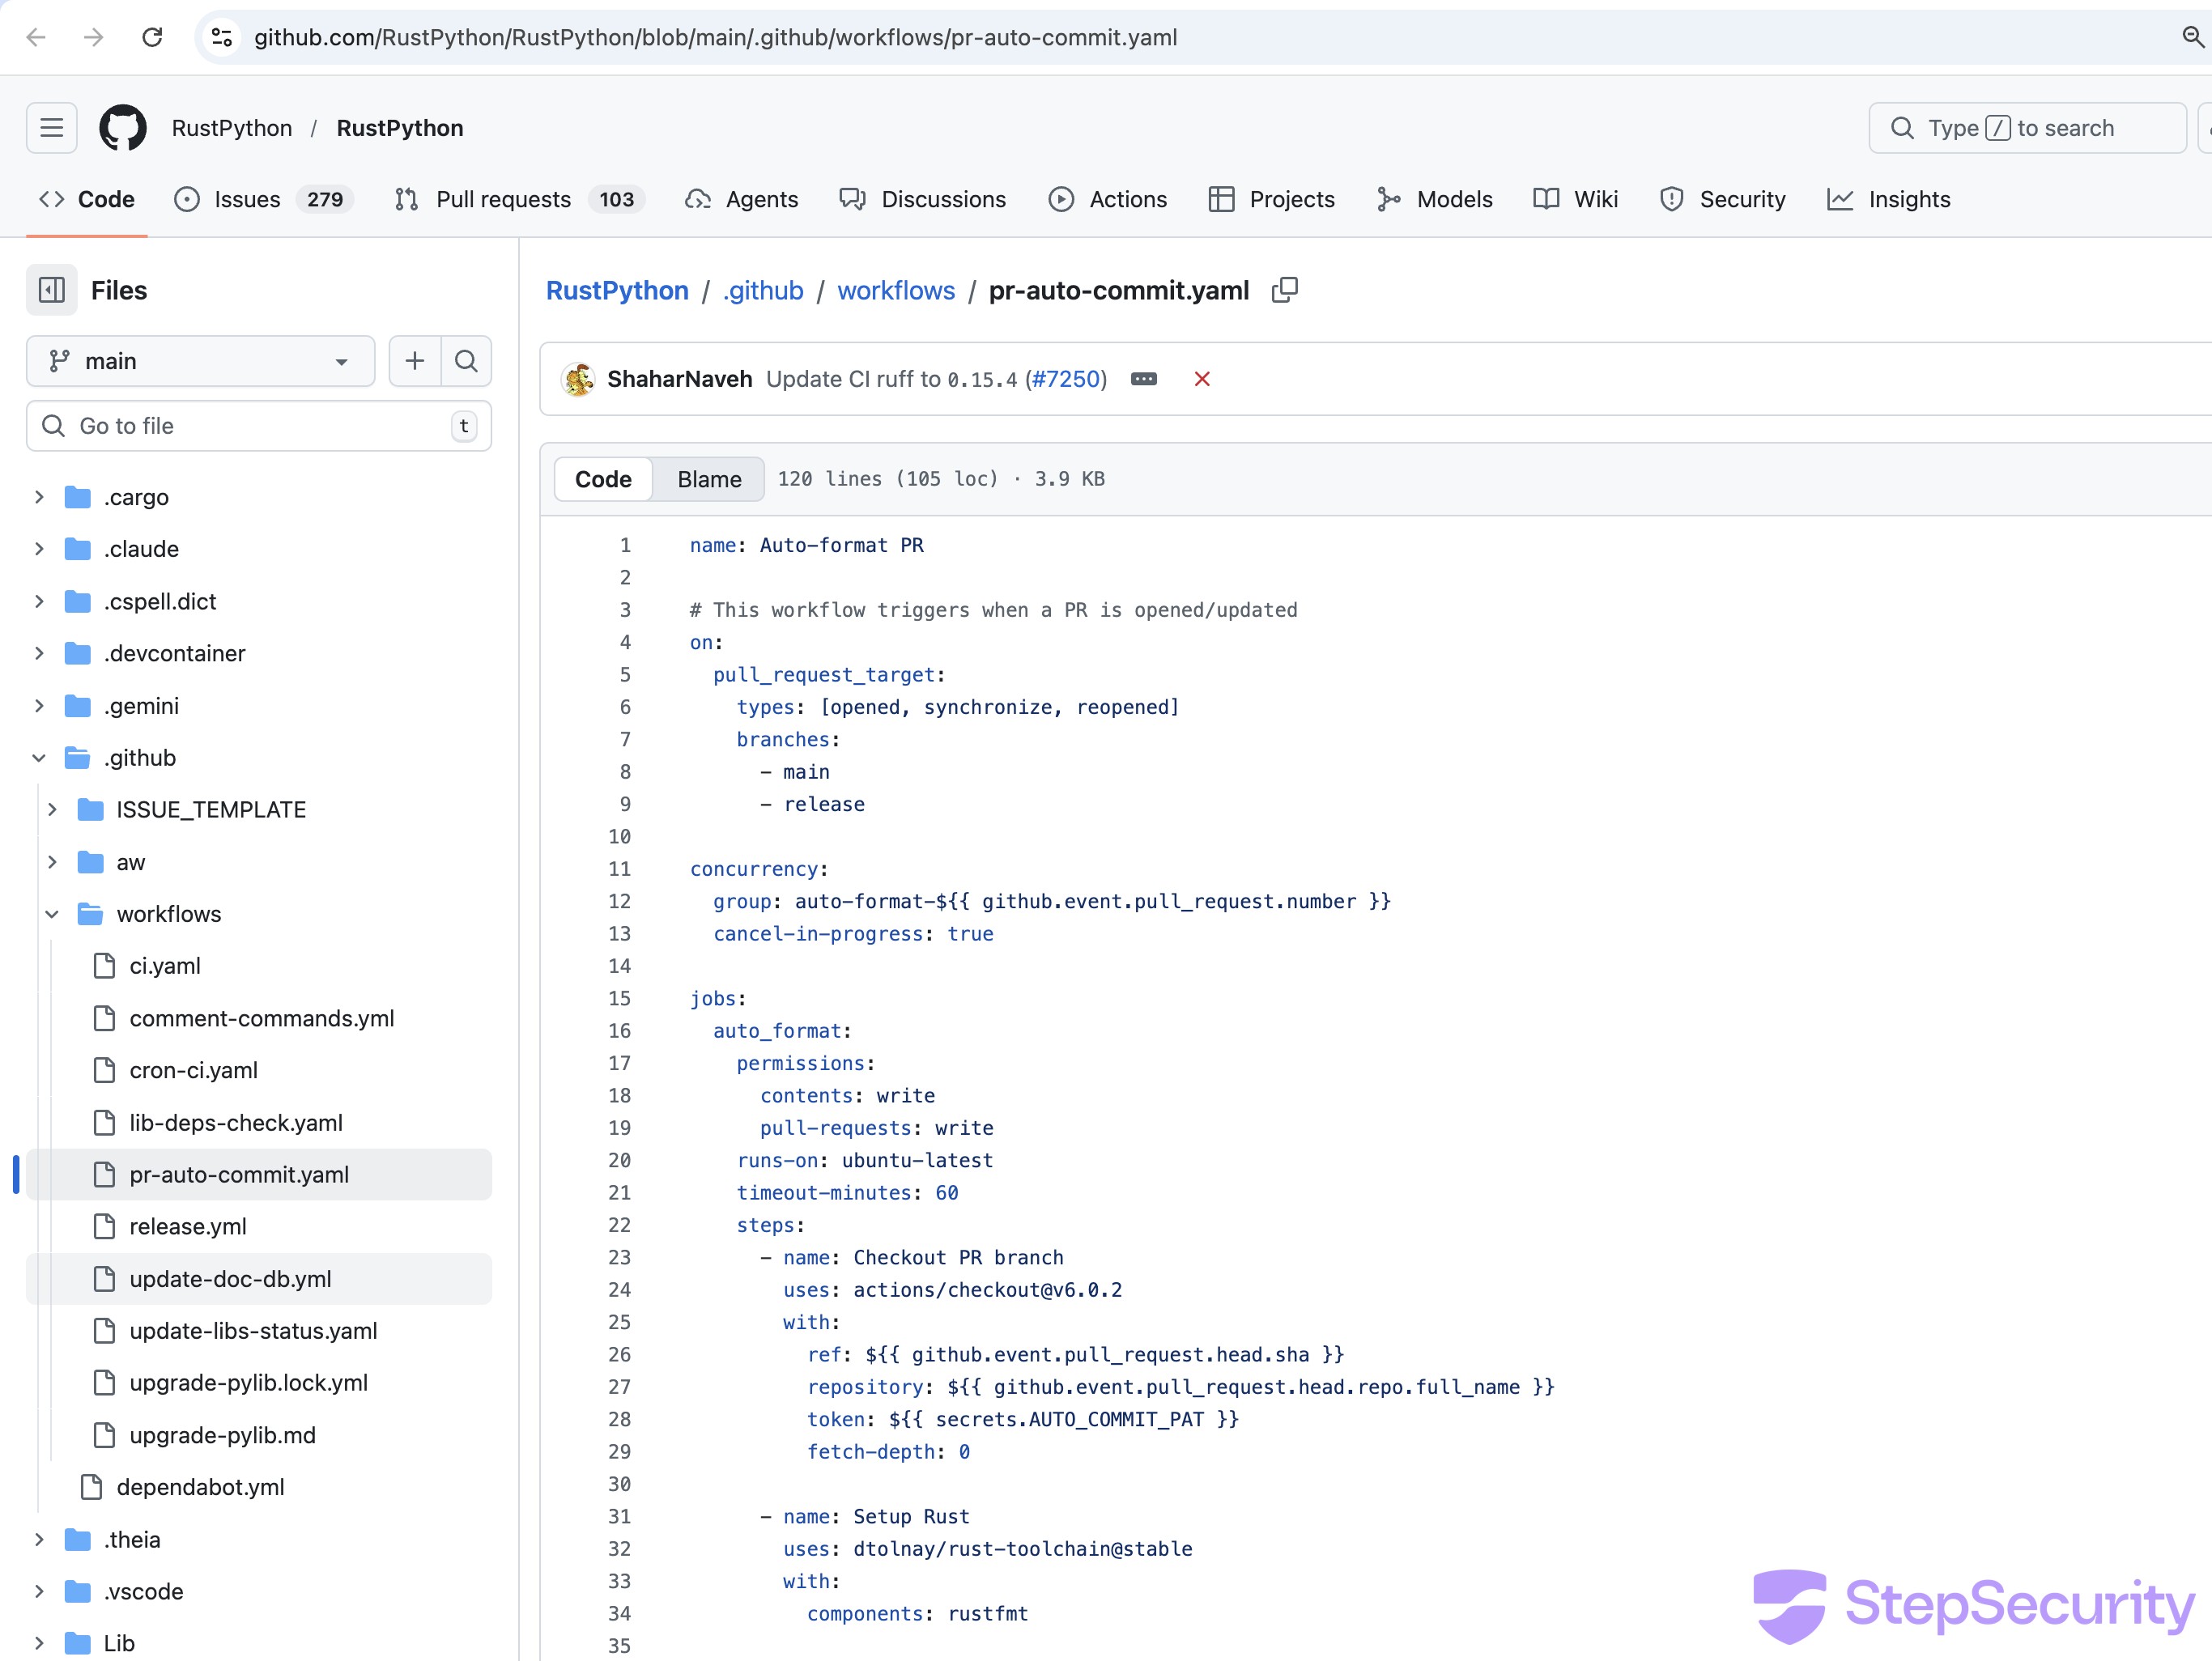The image size is (2212, 1661).
Task: Switch to Blame view
Action: [x=709, y=479]
